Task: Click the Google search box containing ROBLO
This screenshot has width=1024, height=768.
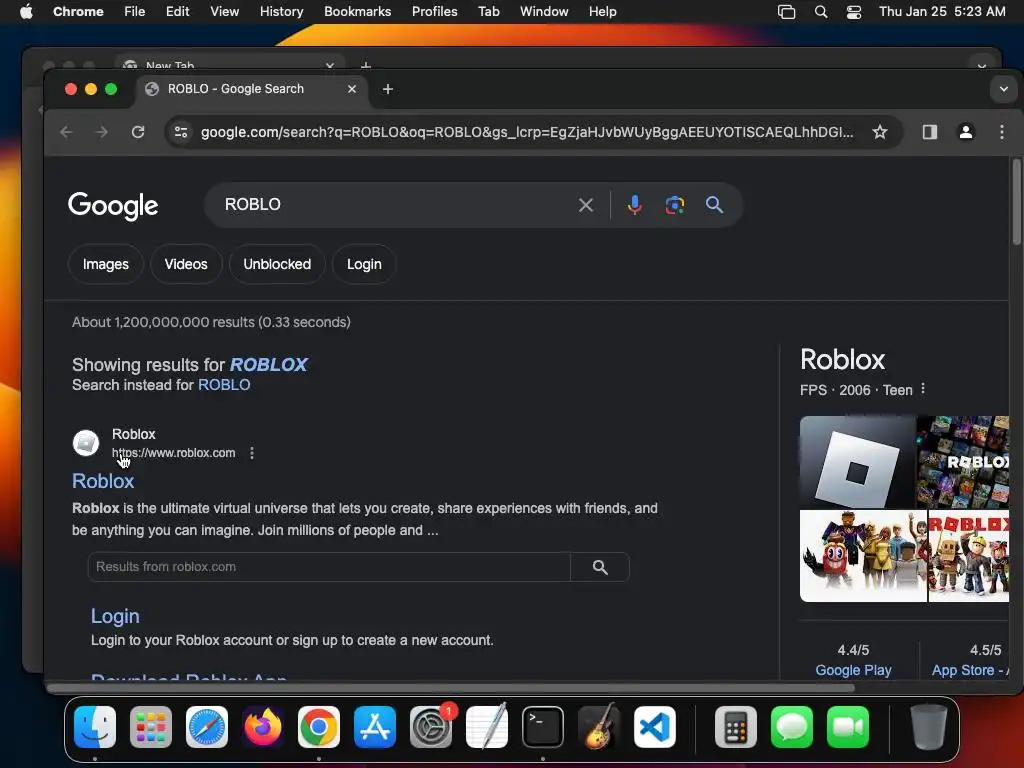Action: click(x=392, y=205)
